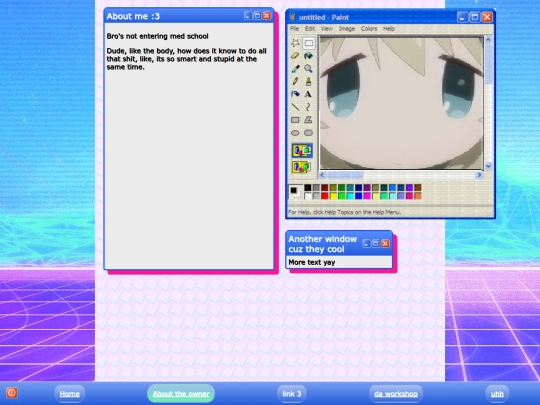Pick the Polygon shape tool

[309, 120]
